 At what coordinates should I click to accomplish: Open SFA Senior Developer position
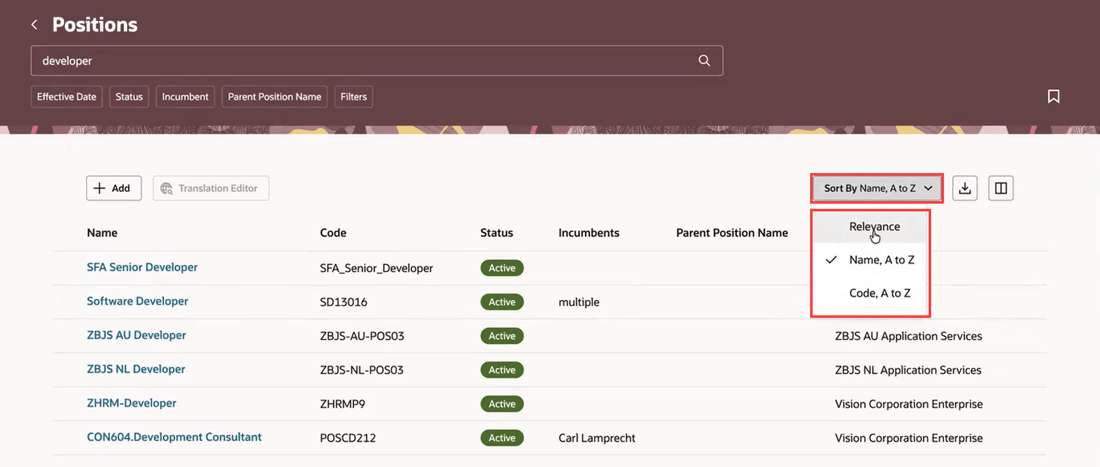(x=142, y=267)
